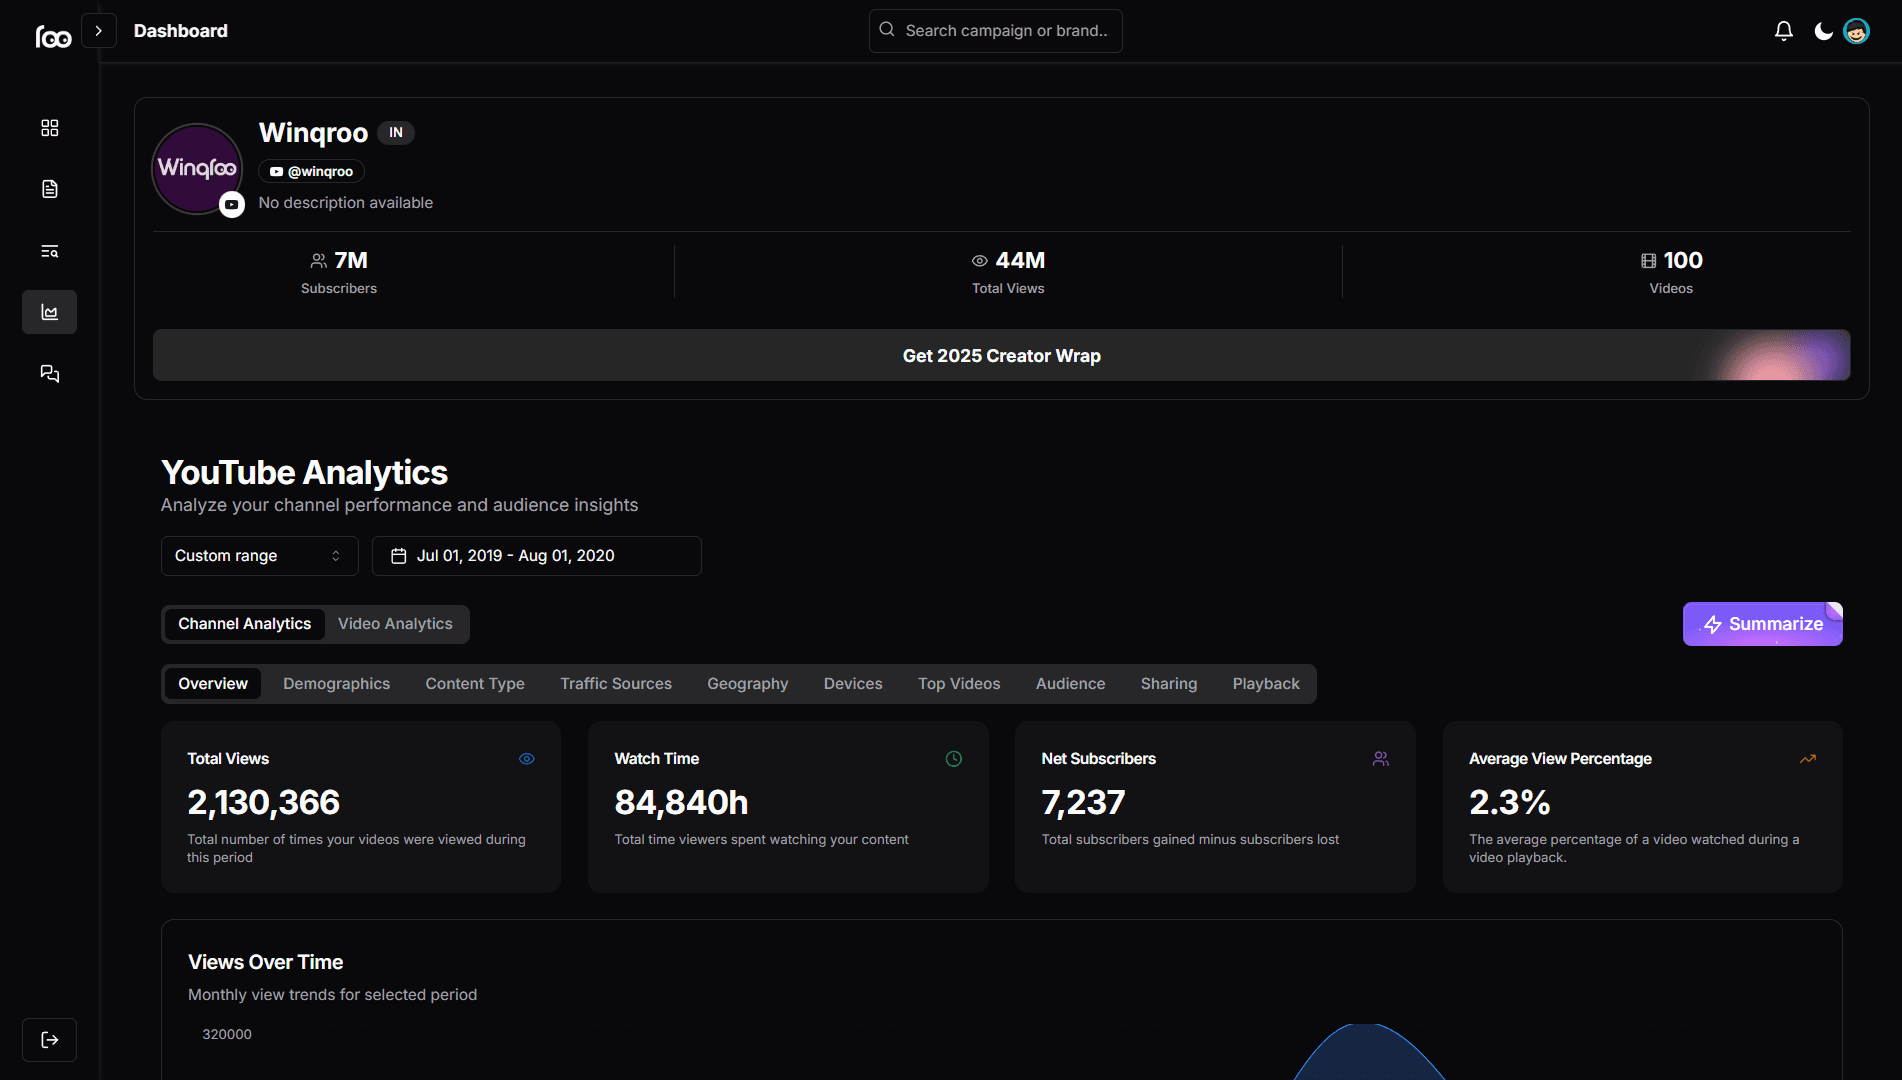Image resolution: width=1902 pixels, height=1080 pixels.
Task: Click the calendar icon in date range field
Action: click(x=399, y=555)
